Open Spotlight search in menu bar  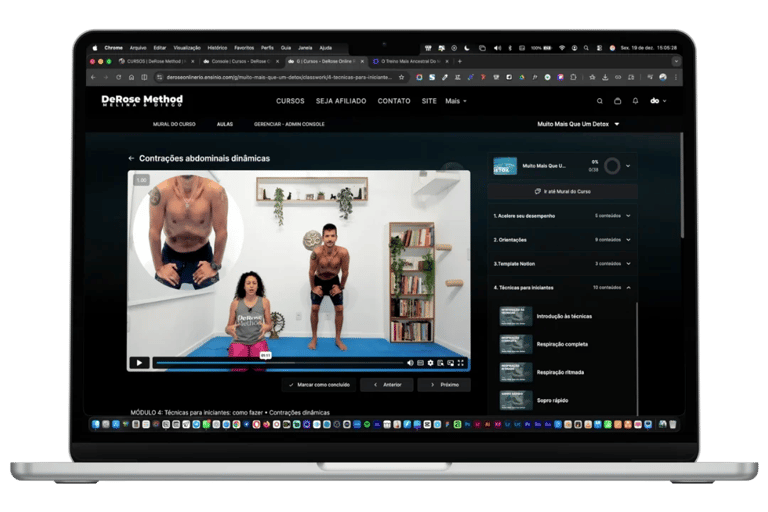tap(586, 48)
